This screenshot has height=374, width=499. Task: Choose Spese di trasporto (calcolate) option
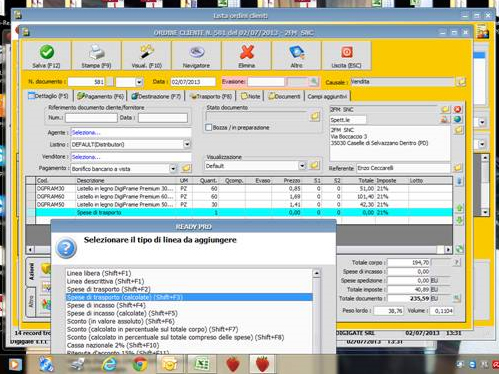pyautogui.click(x=189, y=297)
